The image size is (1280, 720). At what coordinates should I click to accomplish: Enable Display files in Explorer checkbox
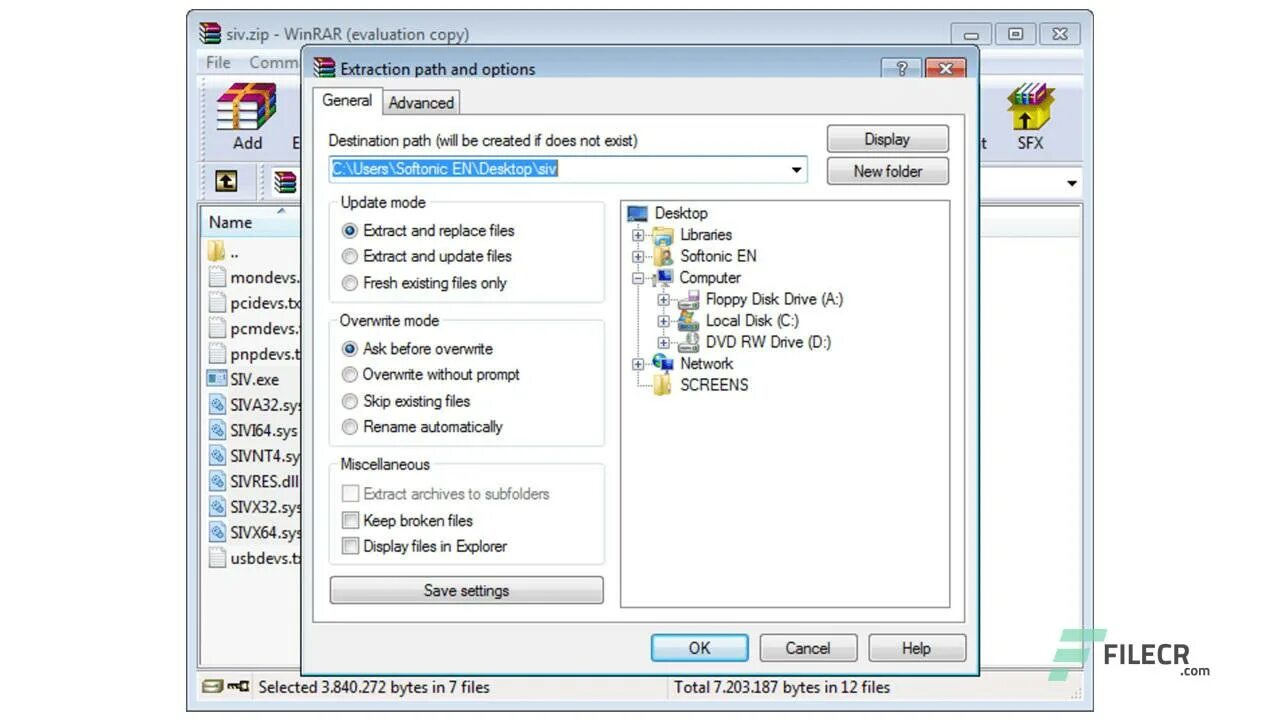350,546
